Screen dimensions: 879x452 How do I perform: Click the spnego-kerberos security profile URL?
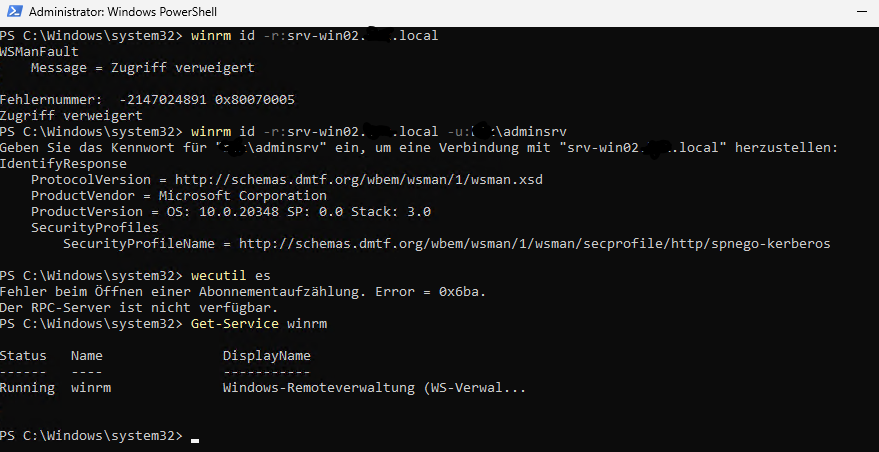pos(535,244)
